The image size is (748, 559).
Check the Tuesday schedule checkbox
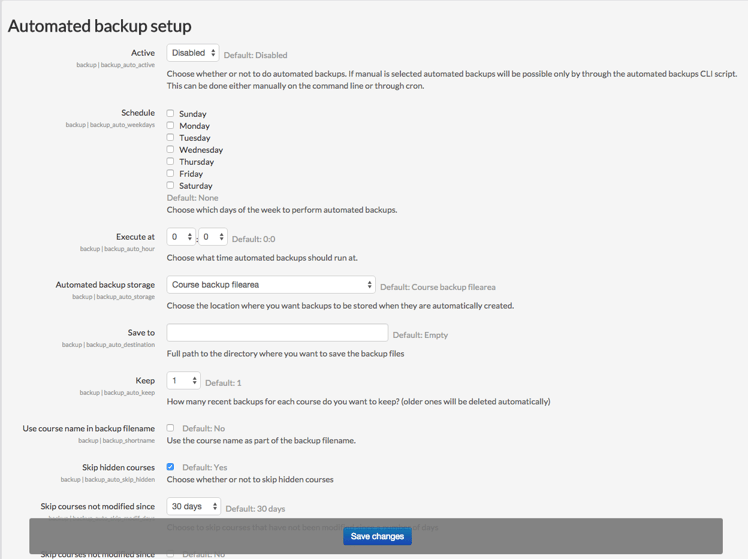point(170,137)
